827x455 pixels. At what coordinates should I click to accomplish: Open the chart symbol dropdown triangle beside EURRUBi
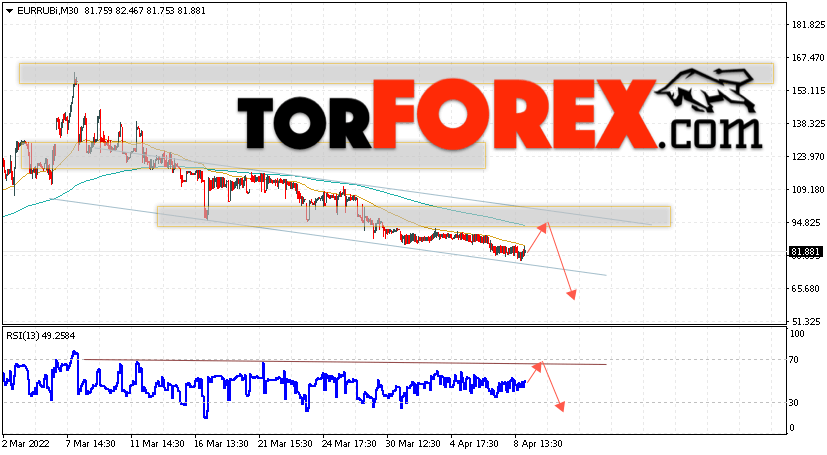pyautogui.click(x=9, y=11)
